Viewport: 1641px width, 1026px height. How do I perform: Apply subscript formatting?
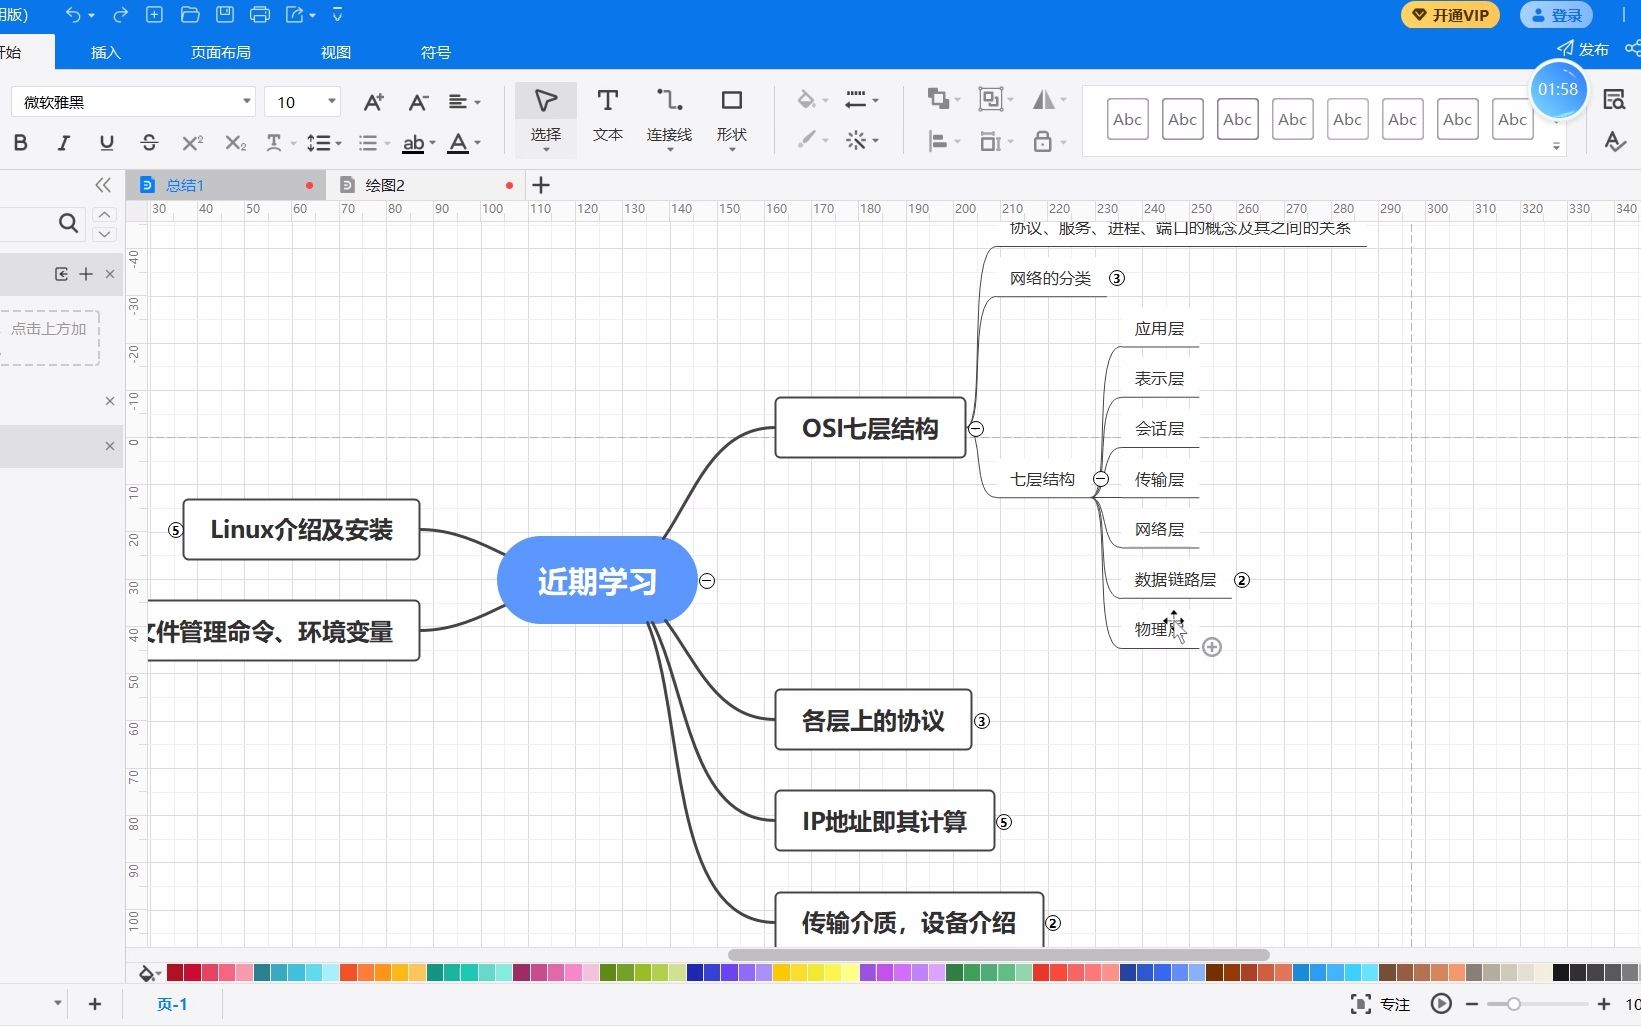[235, 143]
